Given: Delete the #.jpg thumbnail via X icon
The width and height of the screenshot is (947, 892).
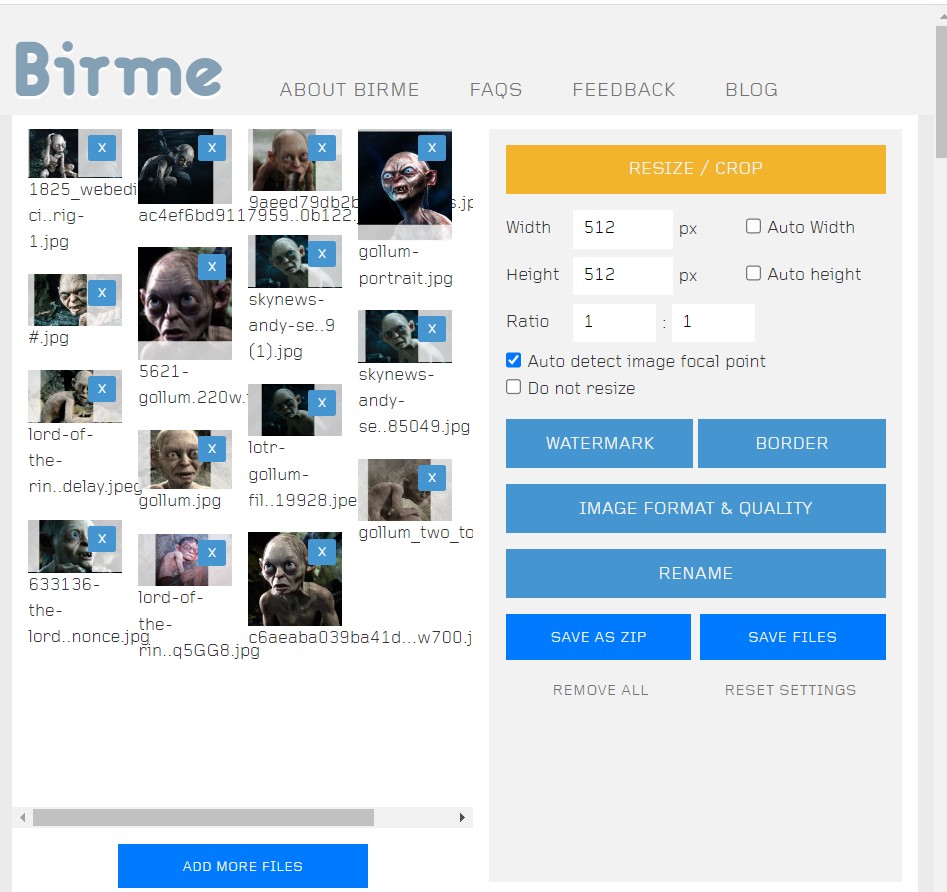Looking at the screenshot, I should 102,292.
